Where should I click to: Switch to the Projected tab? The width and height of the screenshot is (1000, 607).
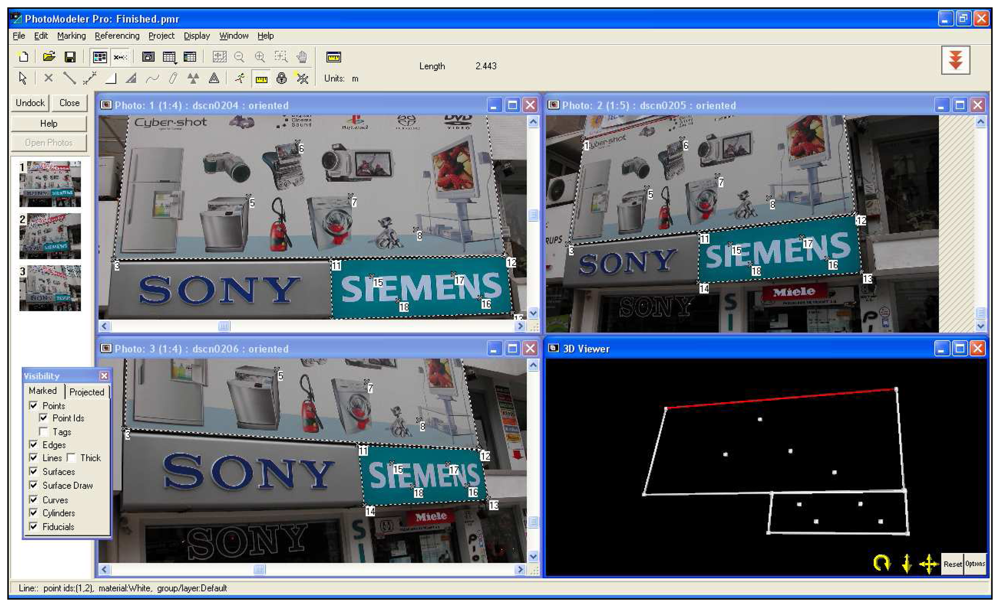(86, 392)
